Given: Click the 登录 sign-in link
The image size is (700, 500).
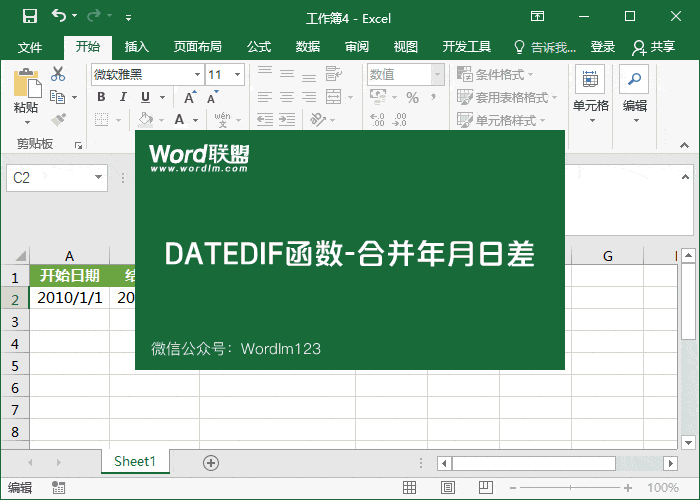Looking at the screenshot, I should [603, 47].
